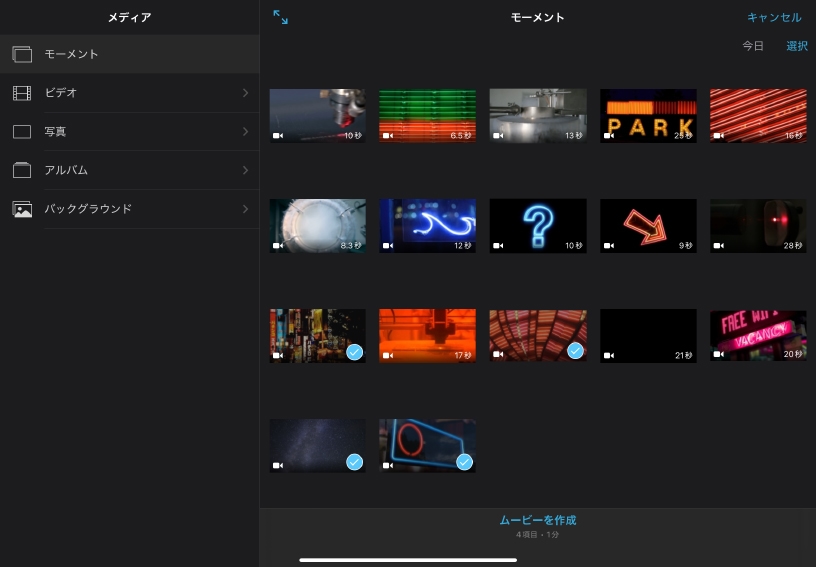The height and width of the screenshot is (567, 816).
Task: Select the FREE WIFI VACANCY neon clip
Action: coord(758,335)
